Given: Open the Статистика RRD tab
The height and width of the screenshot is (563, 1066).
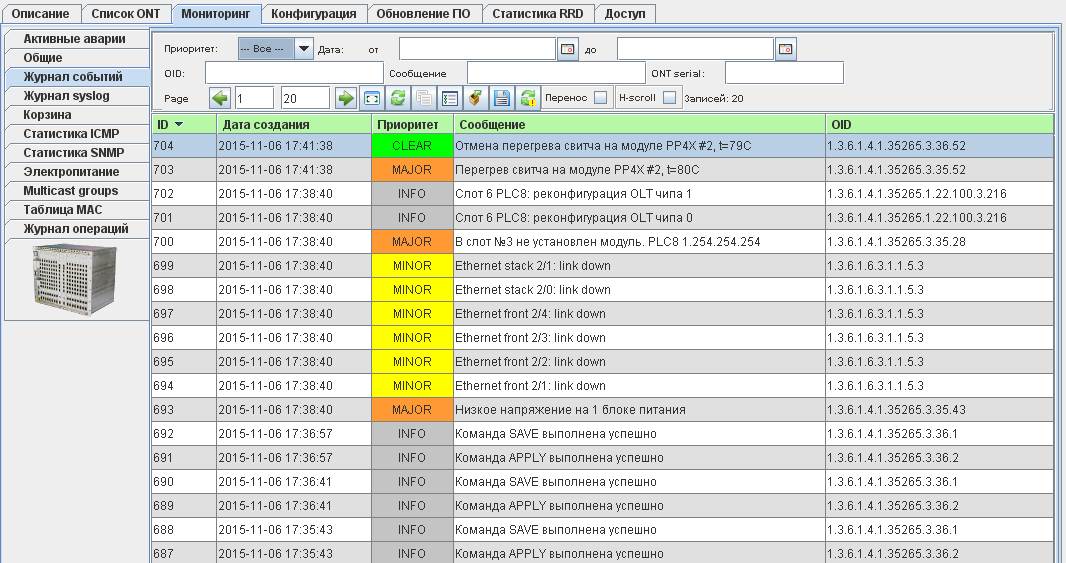Looking at the screenshot, I should point(539,14).
